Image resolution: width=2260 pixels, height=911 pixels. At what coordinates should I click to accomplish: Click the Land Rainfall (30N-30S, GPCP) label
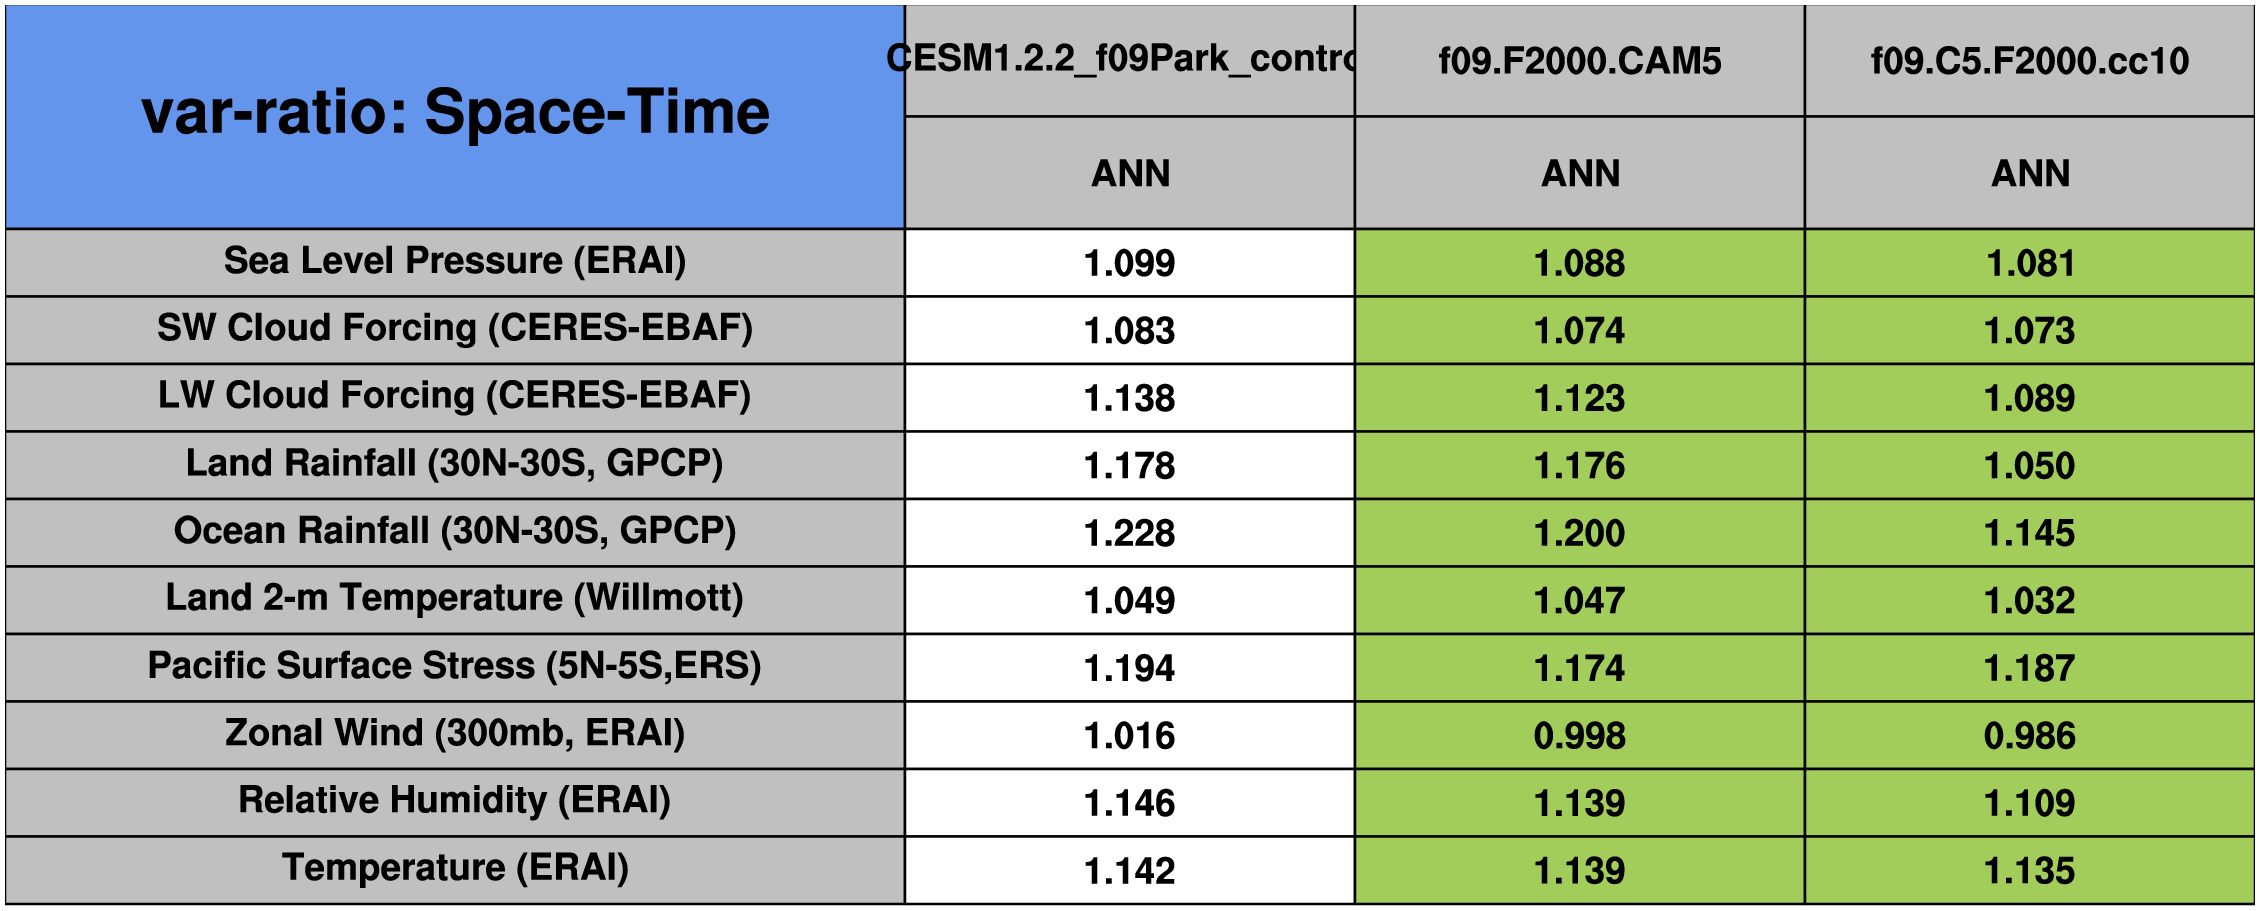tap(455, 465)
